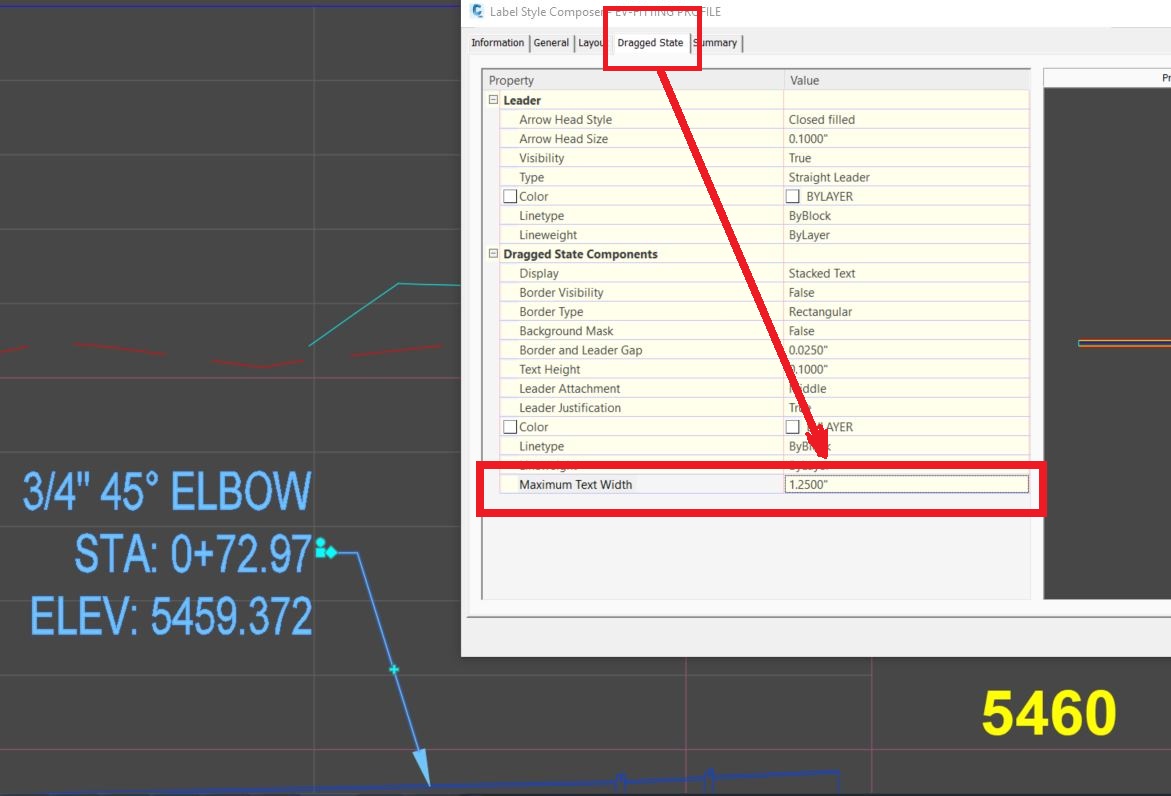Image resolution: width=1171 pixels, height=796 pixels.
Task: Change the Type value Straight Leader
Action: tap(906, 178)
